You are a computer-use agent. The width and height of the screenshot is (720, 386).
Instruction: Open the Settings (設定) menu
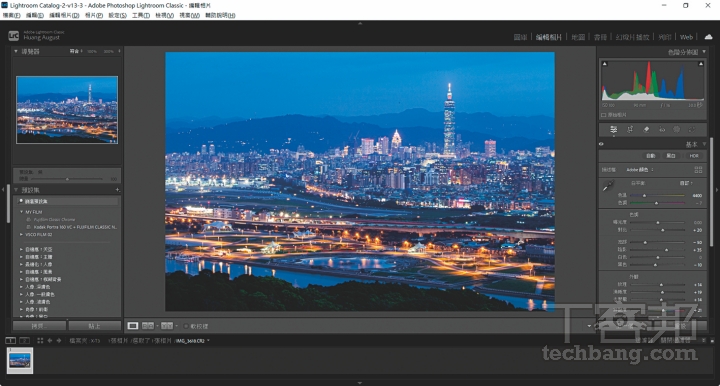(x=118, y=15)
